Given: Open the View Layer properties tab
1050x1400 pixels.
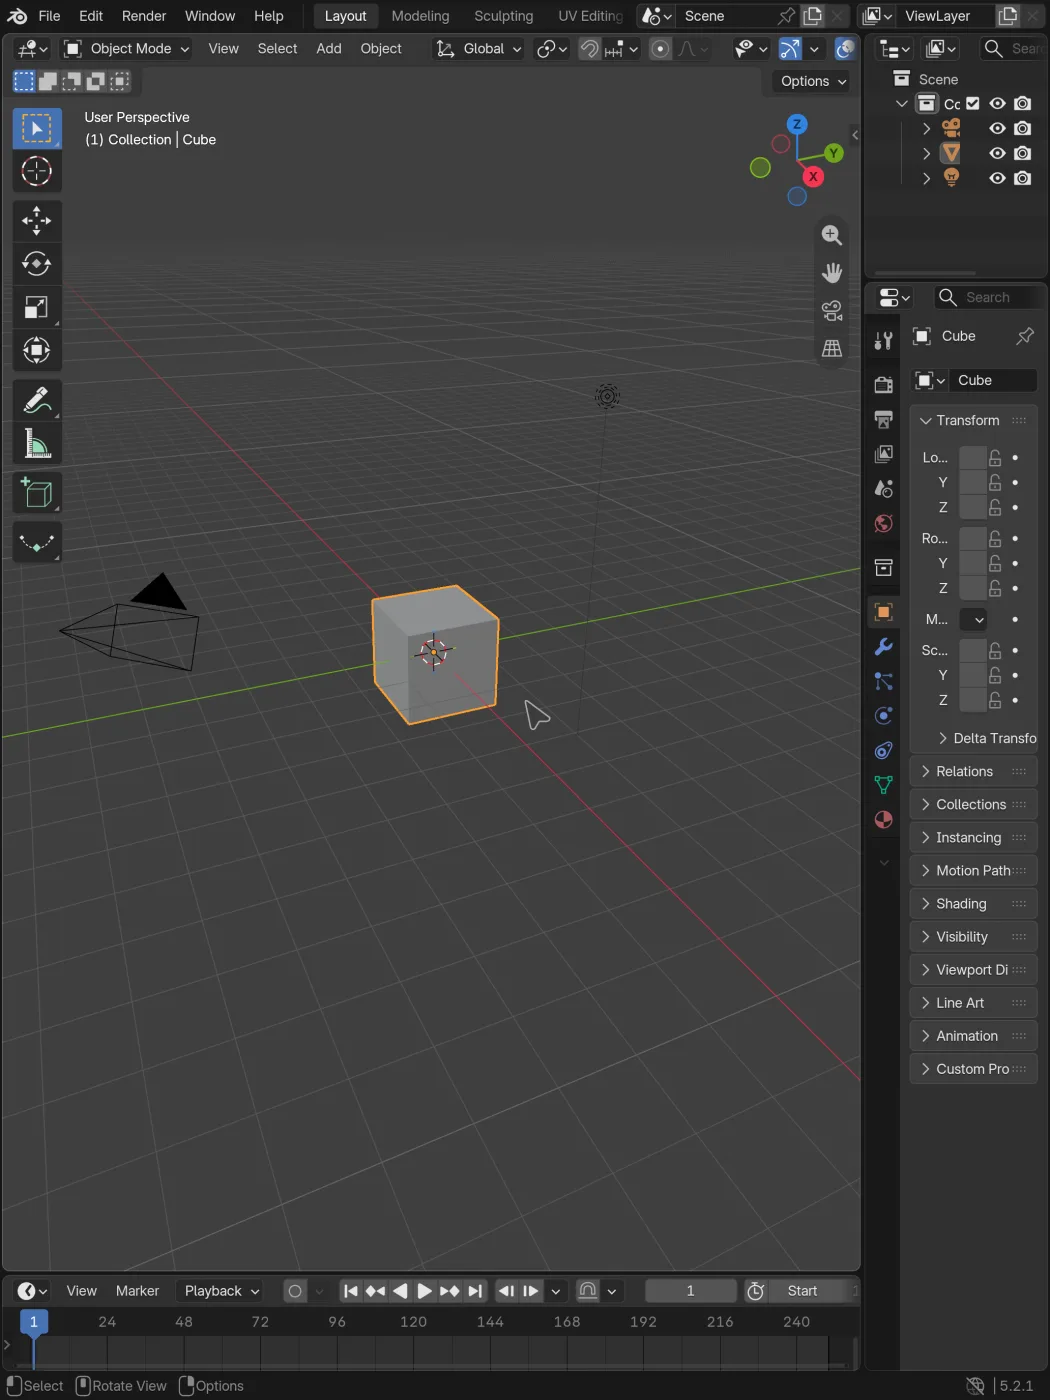Looking at the screenshot, I should point(883,454).
